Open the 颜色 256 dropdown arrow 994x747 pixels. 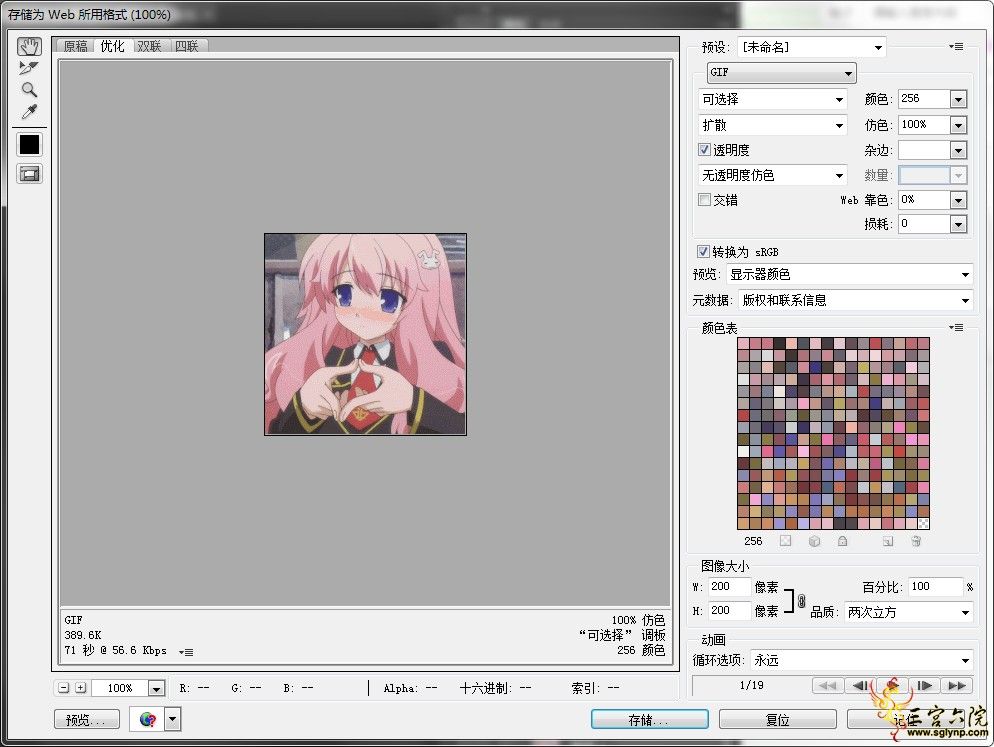(x=958, y=100)
